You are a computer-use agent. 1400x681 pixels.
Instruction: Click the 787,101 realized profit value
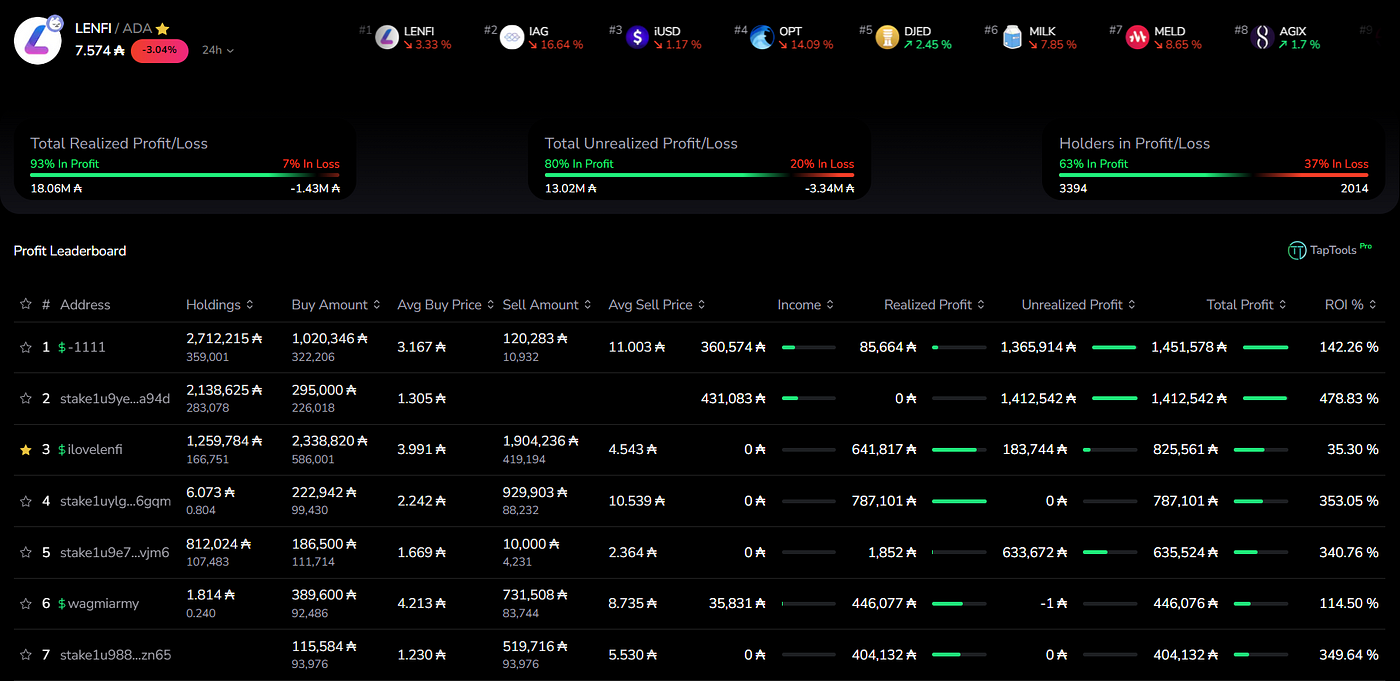[883, 501]
